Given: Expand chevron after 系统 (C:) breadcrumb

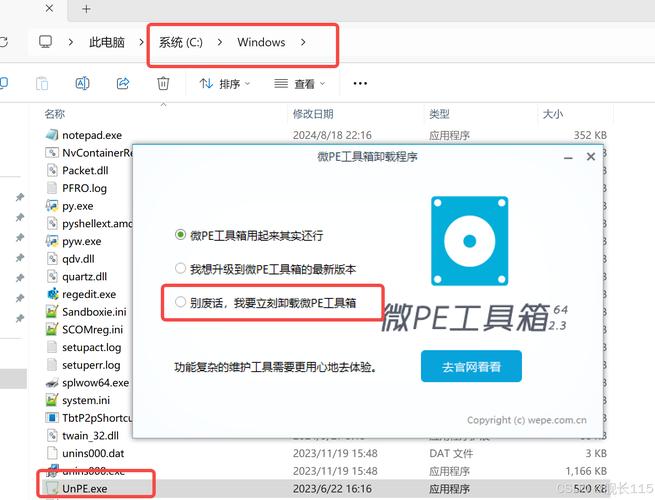Looking at the screenshot, I should click(x=220, y=42).
